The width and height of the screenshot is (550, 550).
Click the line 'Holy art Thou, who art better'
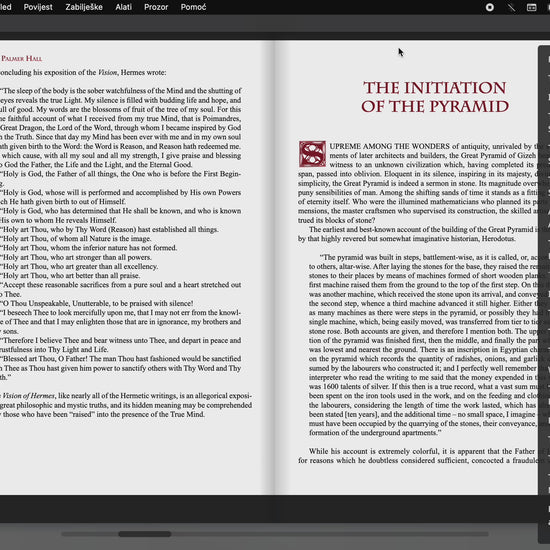71,276
